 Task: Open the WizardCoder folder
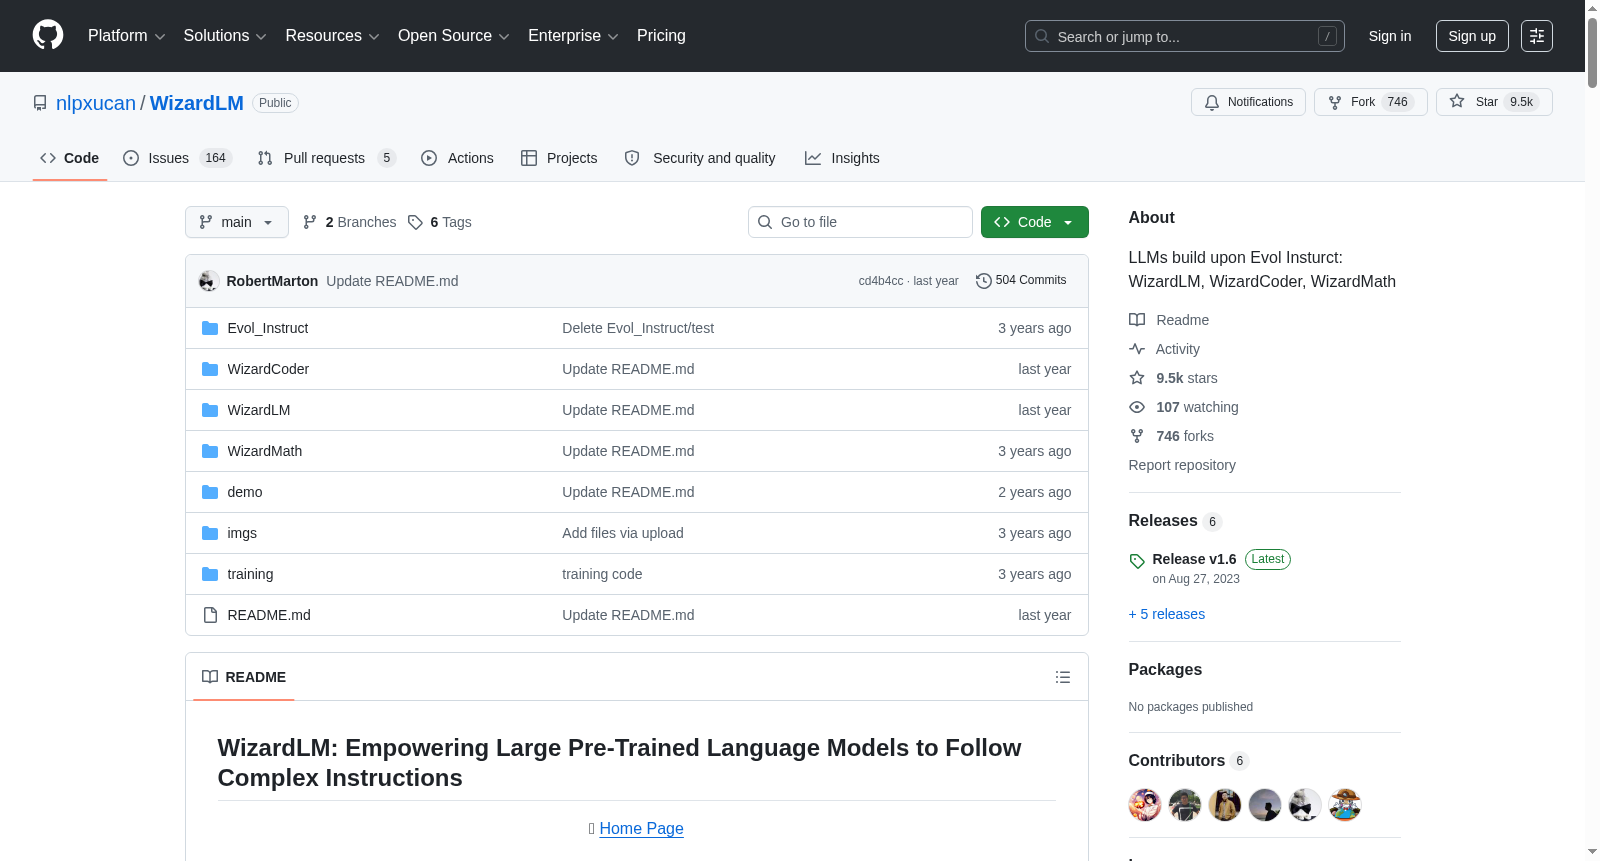coord(268,369)
